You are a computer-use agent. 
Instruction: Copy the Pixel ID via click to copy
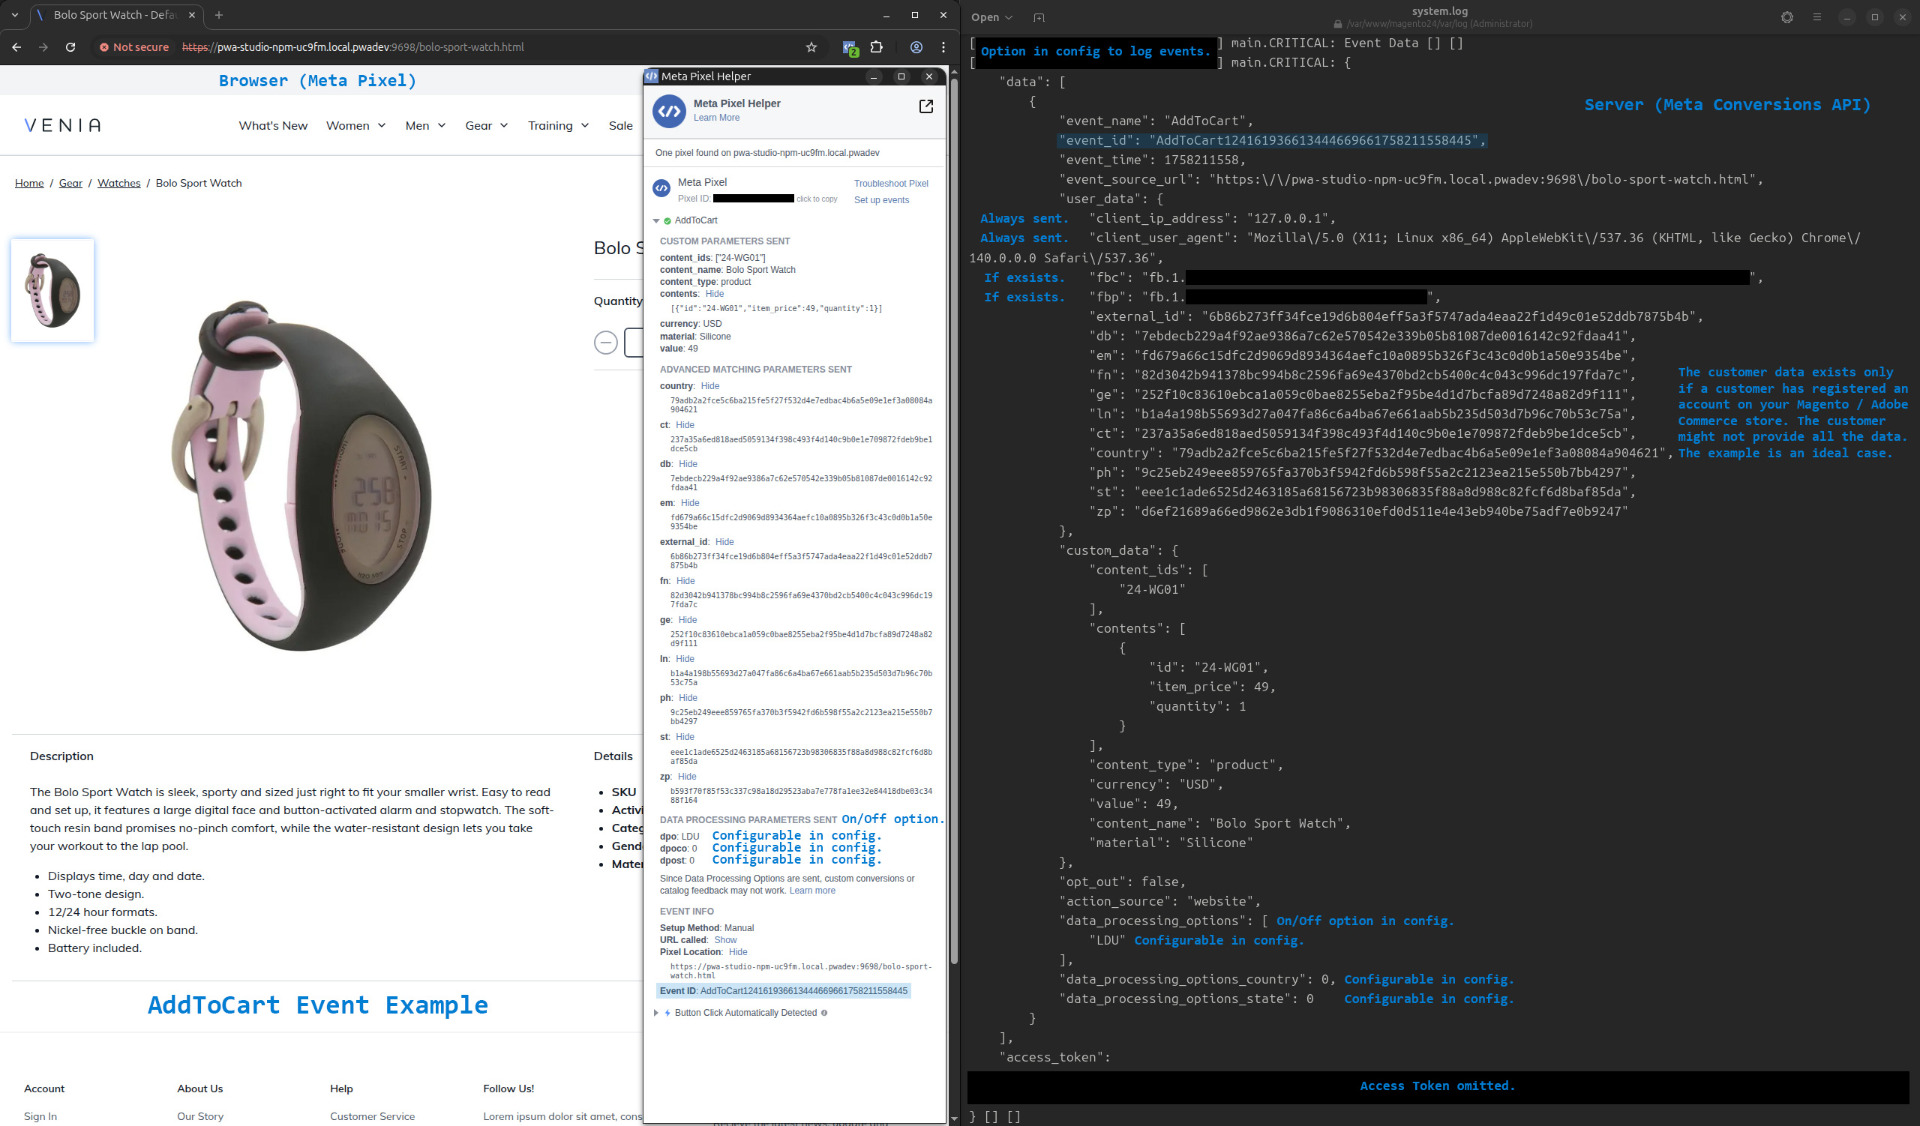pos(816,199)
